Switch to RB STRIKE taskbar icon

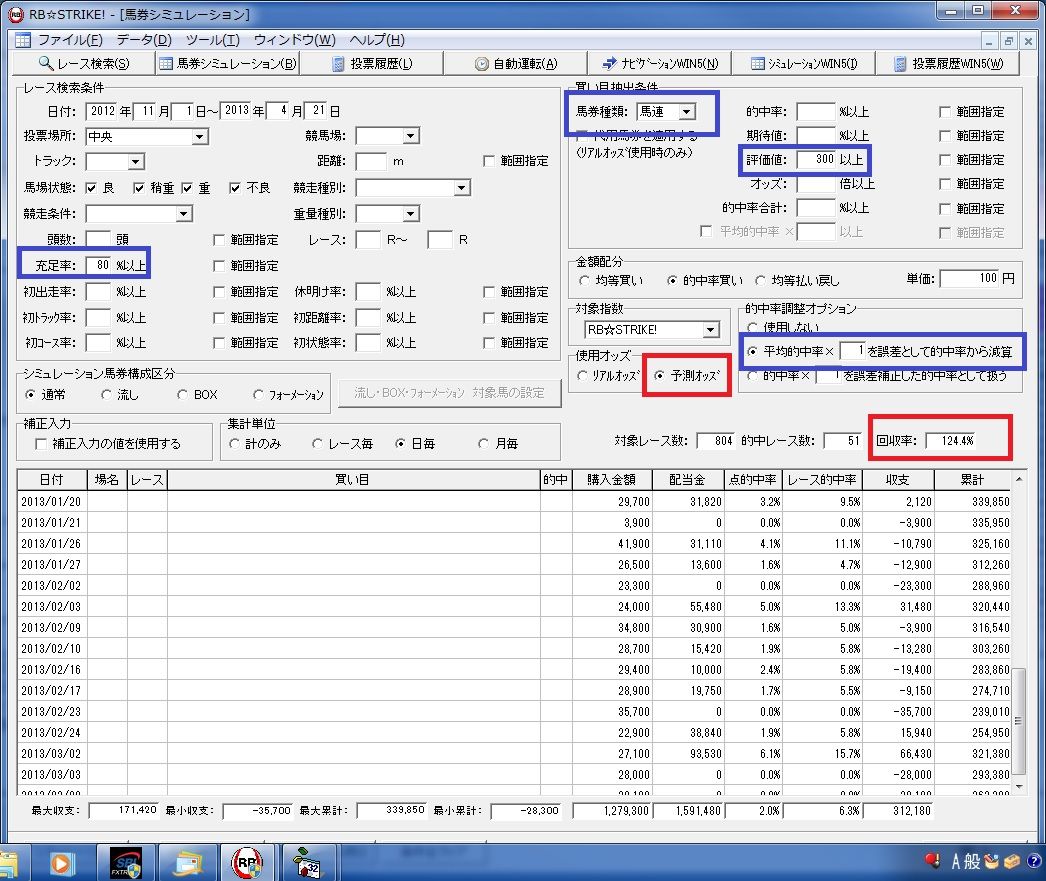point(247,864)
